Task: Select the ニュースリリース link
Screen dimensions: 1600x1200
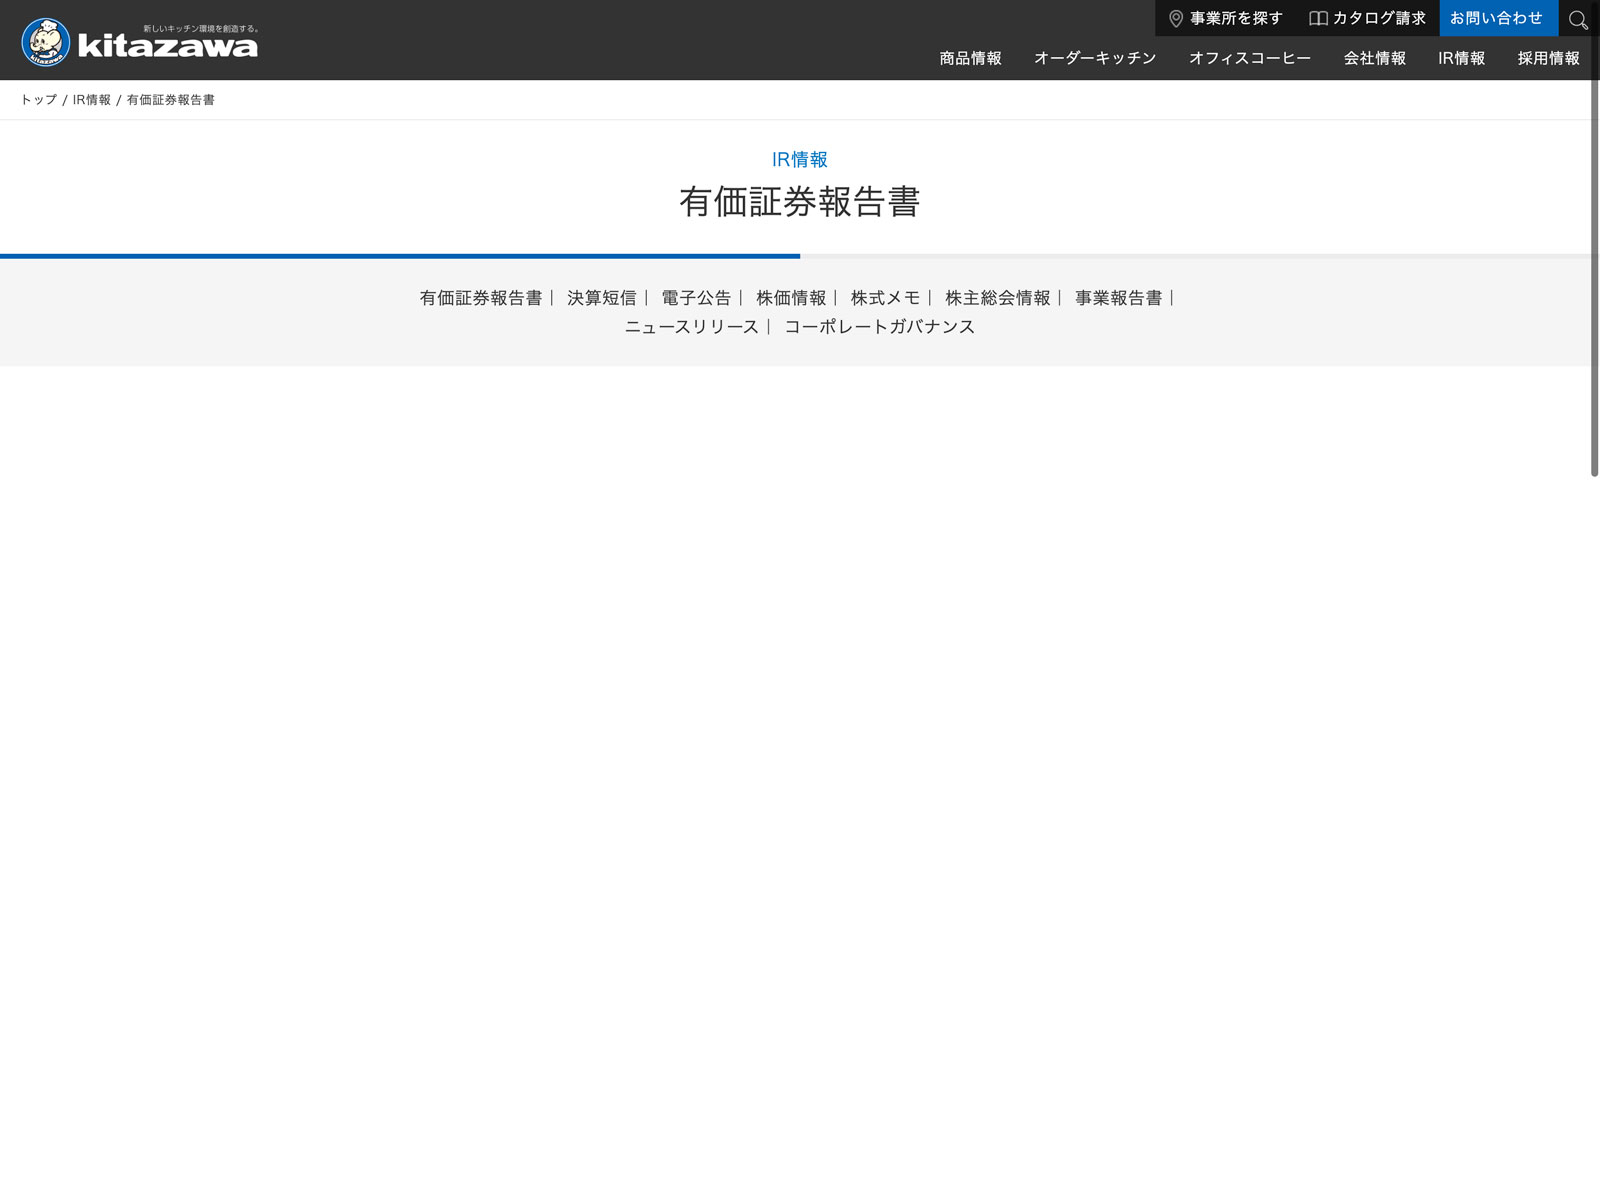Action: click(691, 327)
